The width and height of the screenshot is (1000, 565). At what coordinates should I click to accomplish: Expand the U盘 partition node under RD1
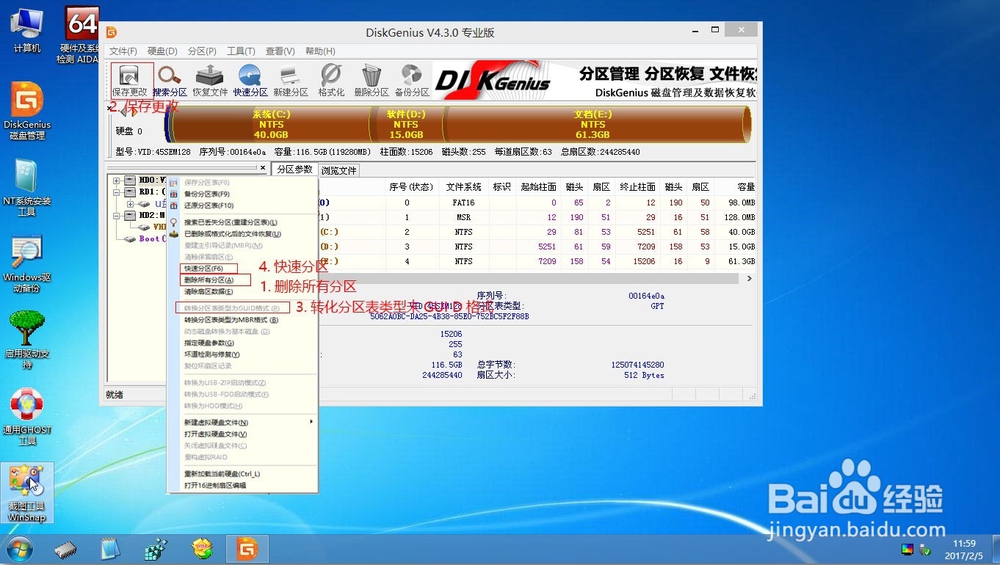tap(130, 204)
